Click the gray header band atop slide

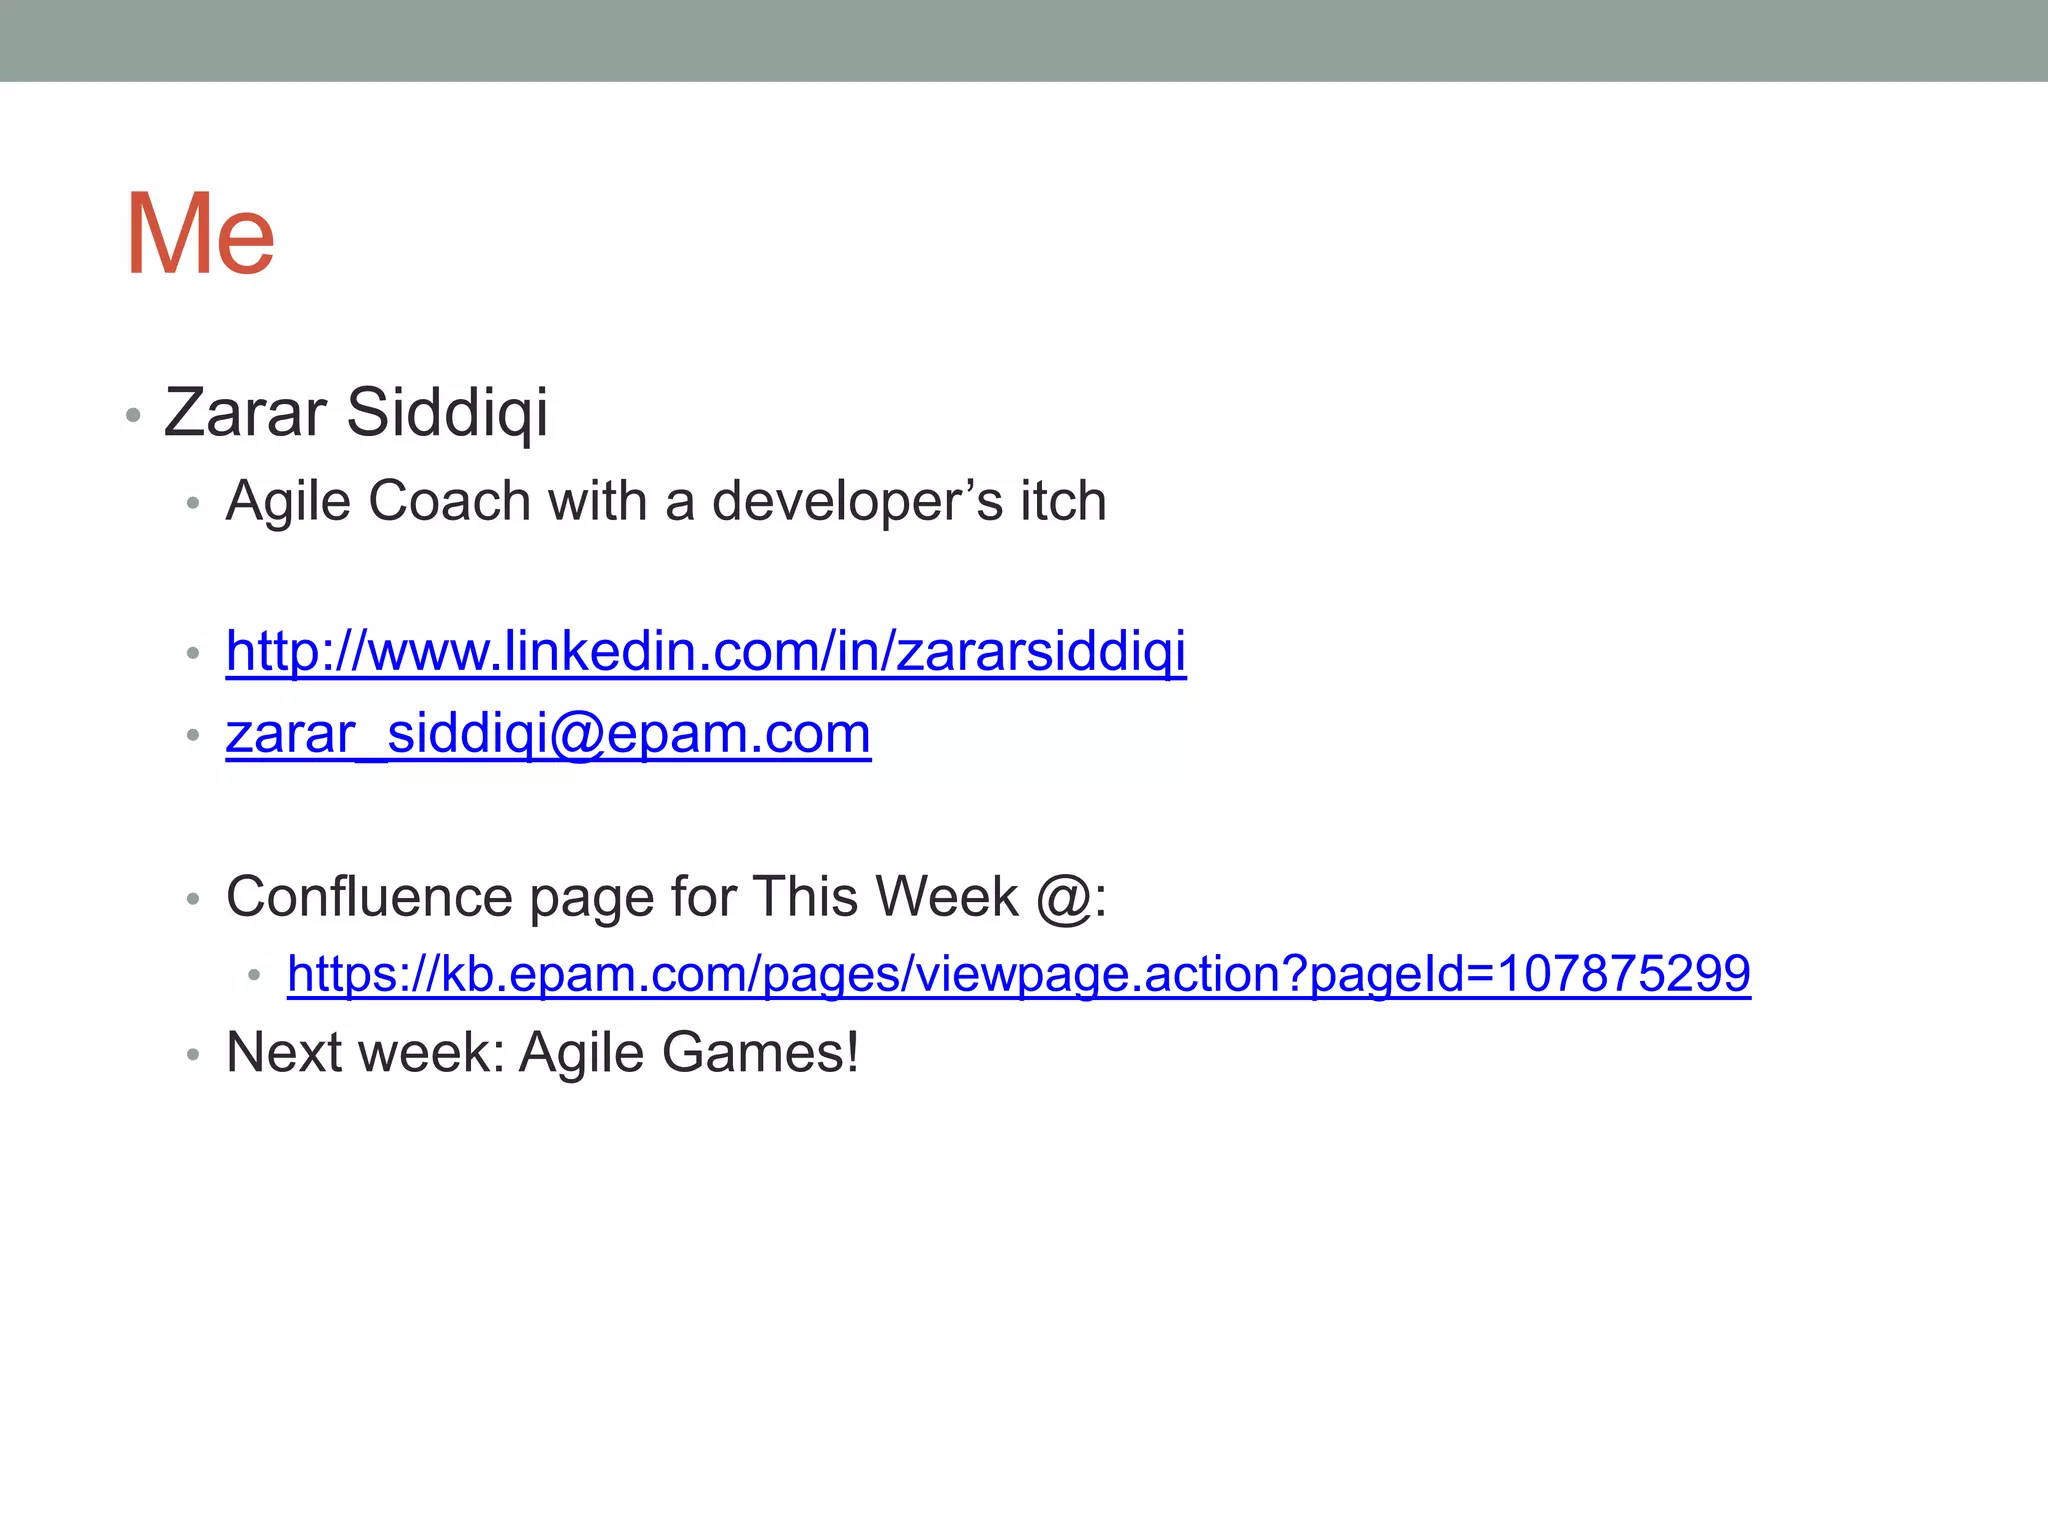coord(1024,40)
